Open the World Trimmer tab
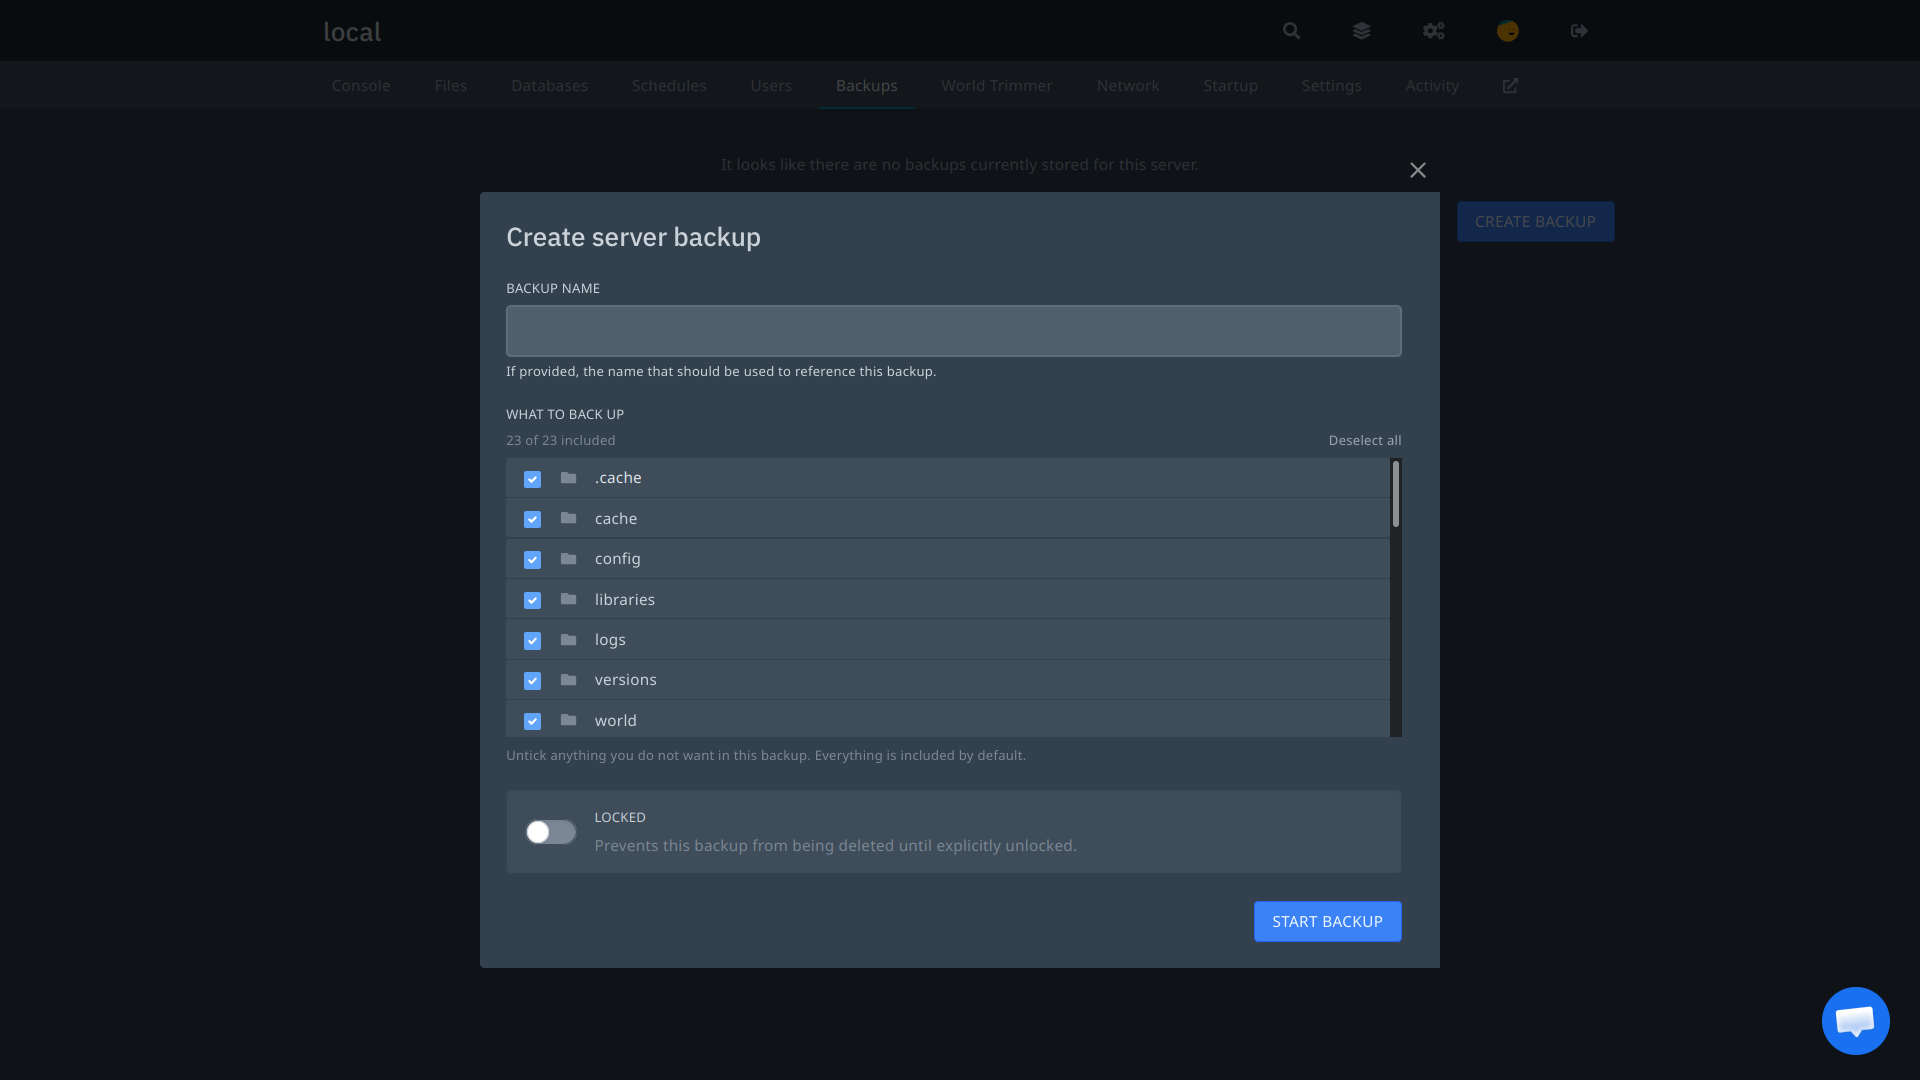1920x1080 pixels. click(x=997, y=86)
